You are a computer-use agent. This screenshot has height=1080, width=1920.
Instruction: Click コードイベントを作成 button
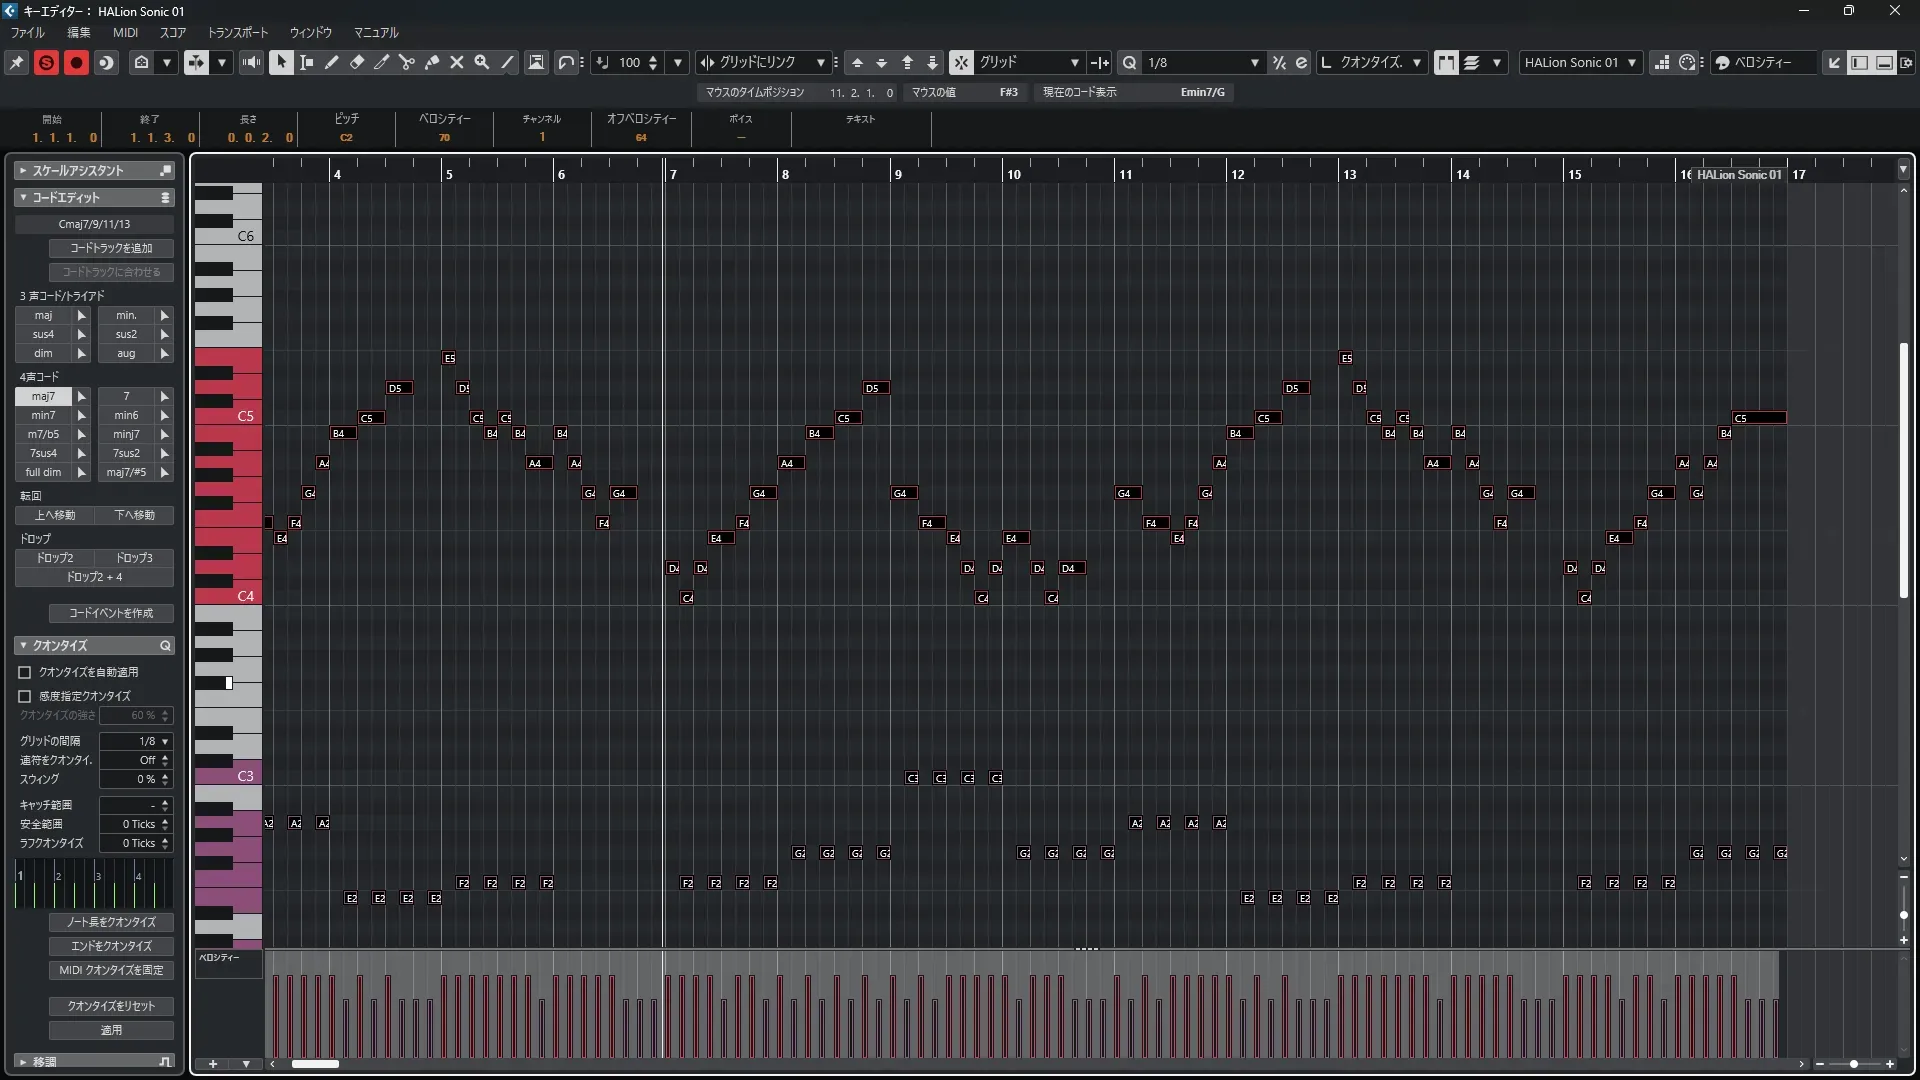point(111,613)
